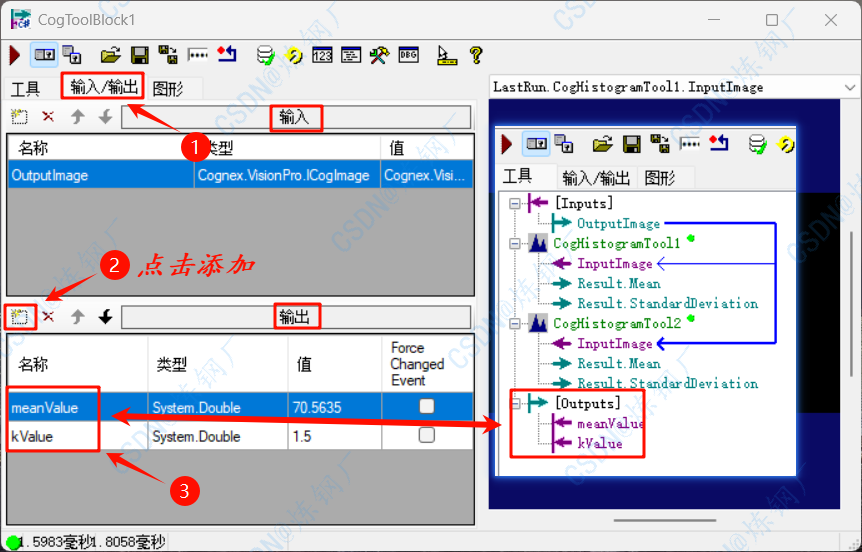
Task: Open the 图形 tab
Action: 168,89
